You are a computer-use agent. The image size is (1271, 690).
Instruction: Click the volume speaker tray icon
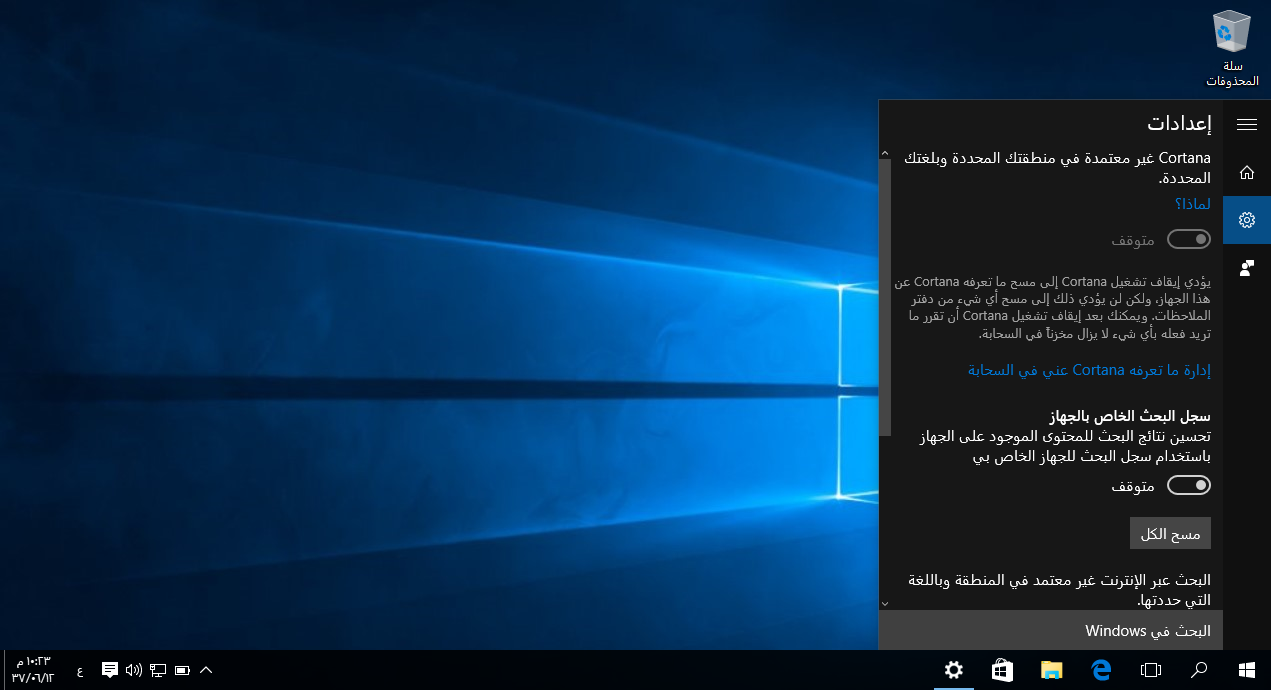coord(134,670)
